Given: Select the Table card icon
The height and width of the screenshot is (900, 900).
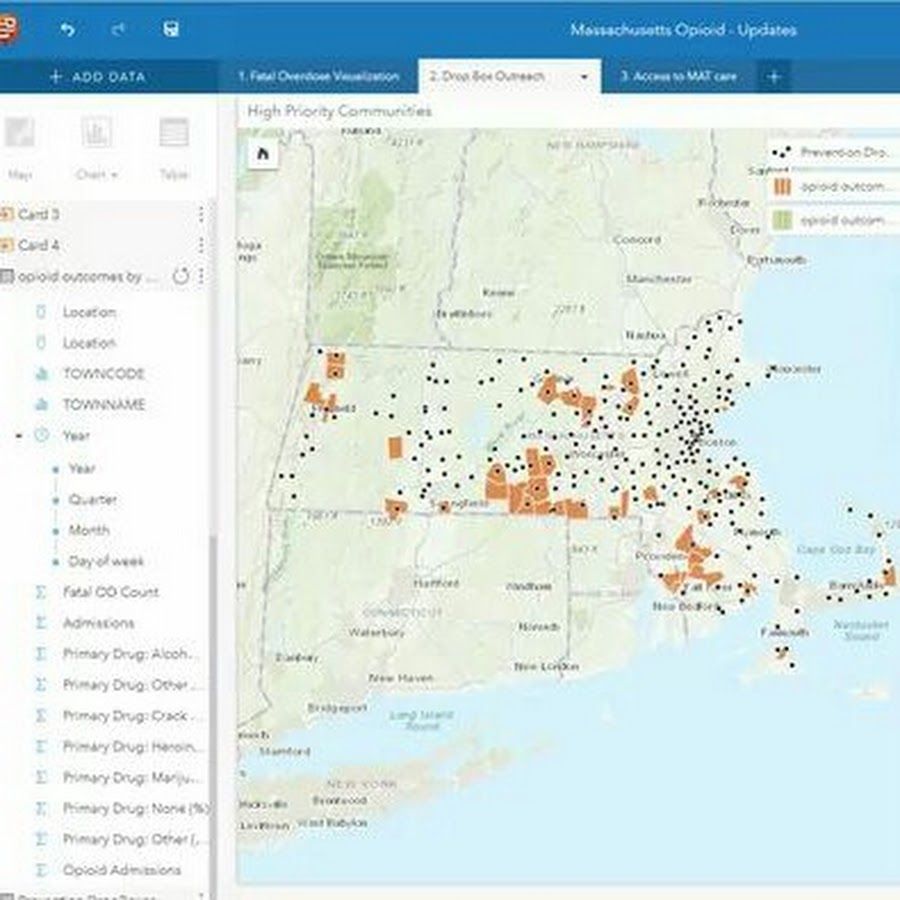Looking at the screenshot, I should tap(174, 134).
